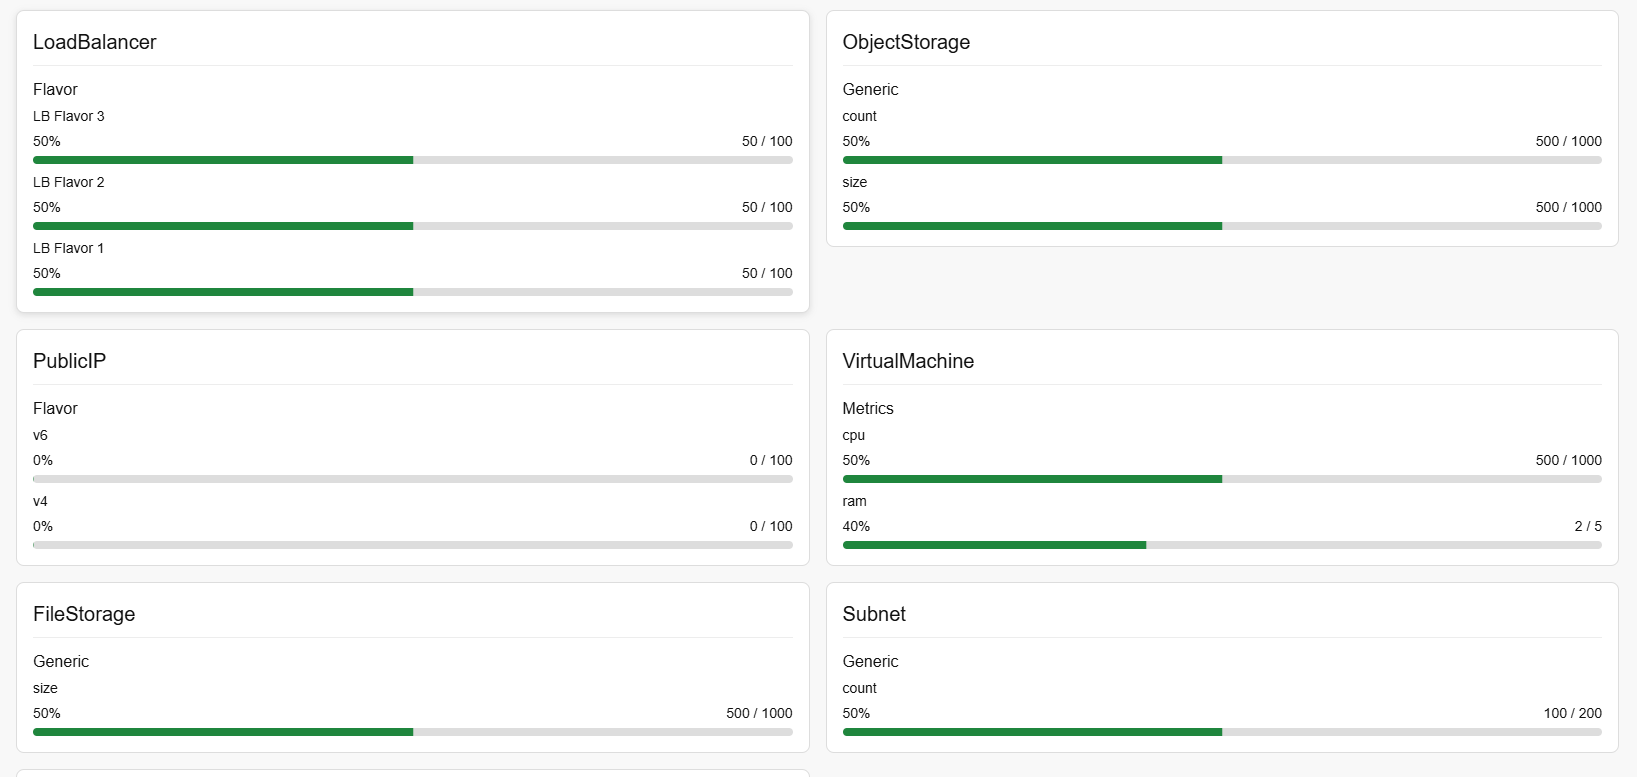The height and width of the screenshot is (777, 1637).
Task: Click the ObjectStorage size usage bar
Action: (1221, 226)
